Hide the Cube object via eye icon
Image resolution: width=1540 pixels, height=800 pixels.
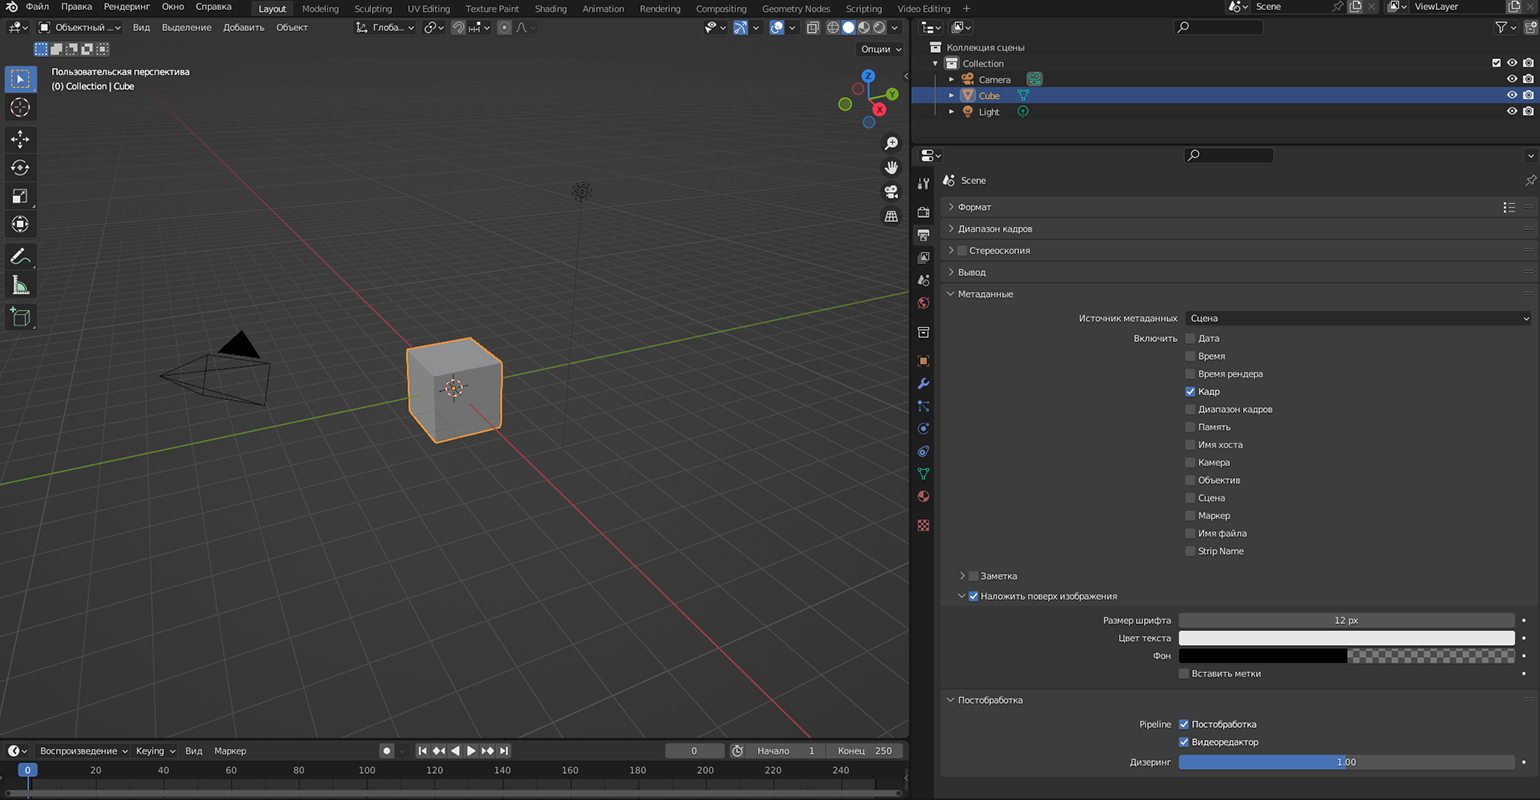(1511, 96)
